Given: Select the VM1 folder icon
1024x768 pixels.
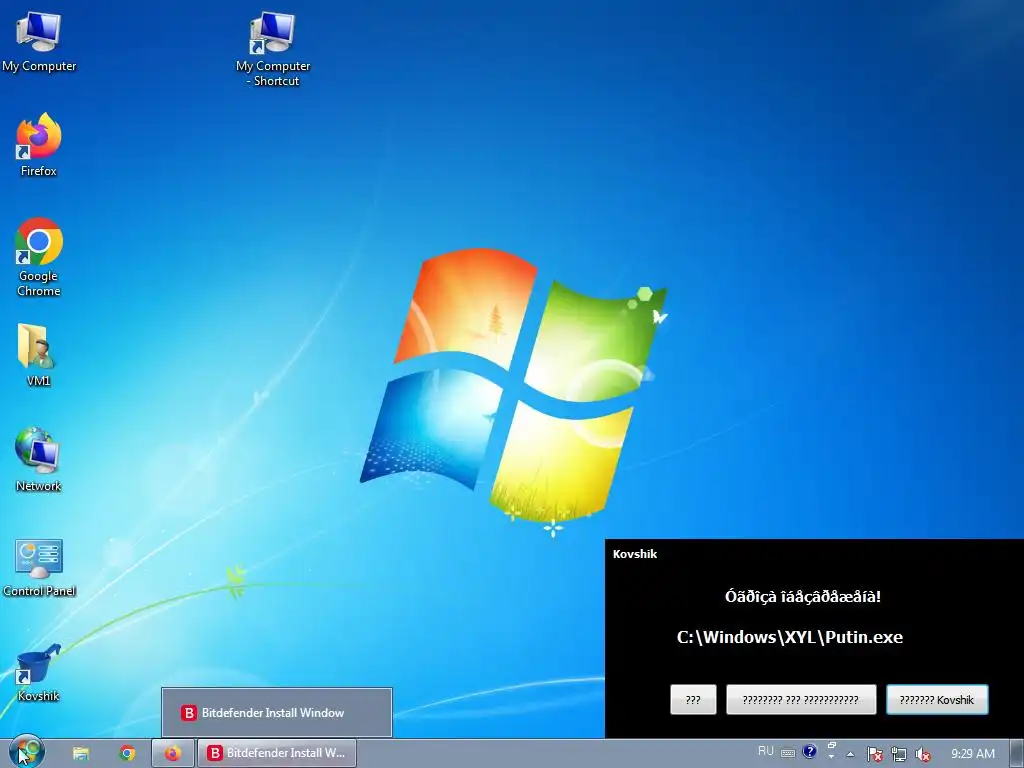Looking at the screenshot, I should click(x=39, y=355).
